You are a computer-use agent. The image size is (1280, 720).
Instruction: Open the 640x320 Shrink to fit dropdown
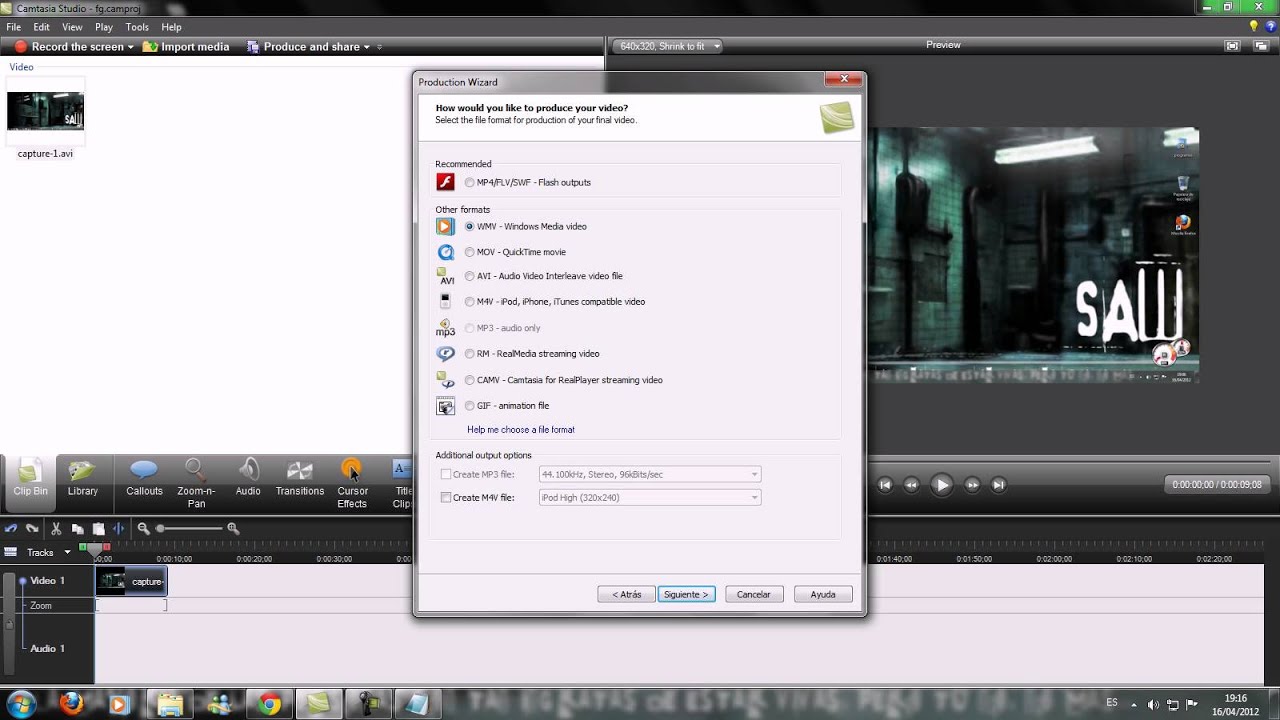(667, 46)
